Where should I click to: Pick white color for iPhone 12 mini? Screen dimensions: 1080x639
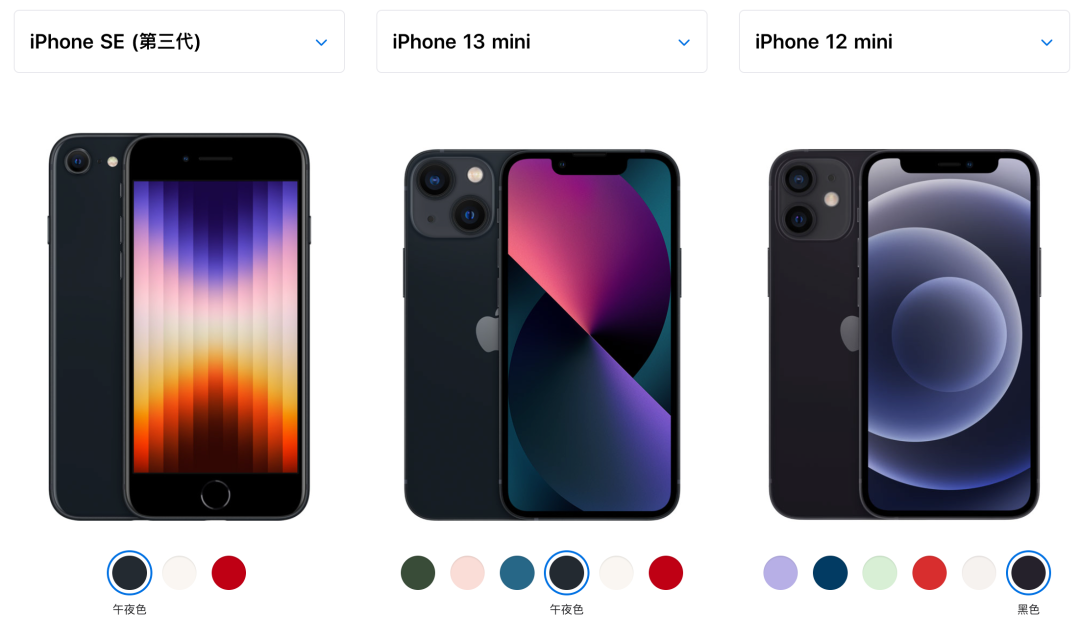[979, 572]
